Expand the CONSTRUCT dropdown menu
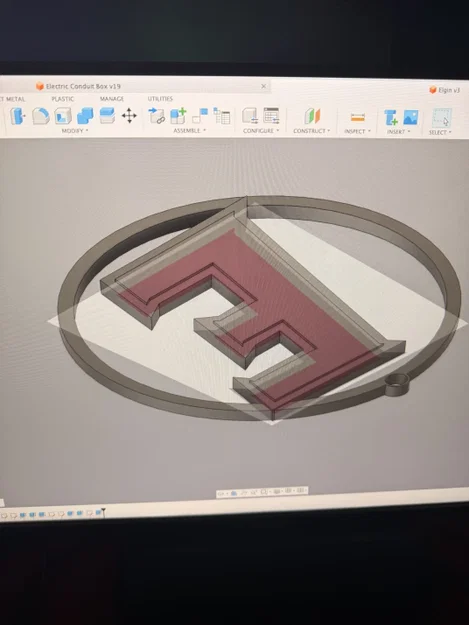The width and height of the screenshot is (469, 625). point(312,131)
